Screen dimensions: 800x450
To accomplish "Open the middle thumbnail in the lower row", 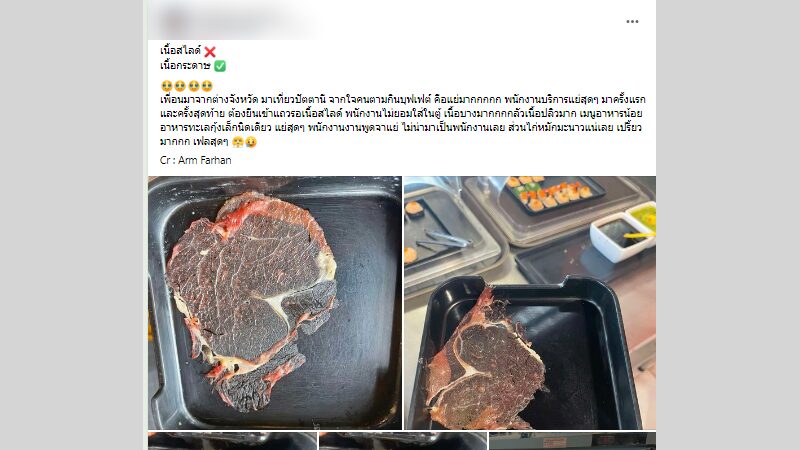I will (403, 441).
